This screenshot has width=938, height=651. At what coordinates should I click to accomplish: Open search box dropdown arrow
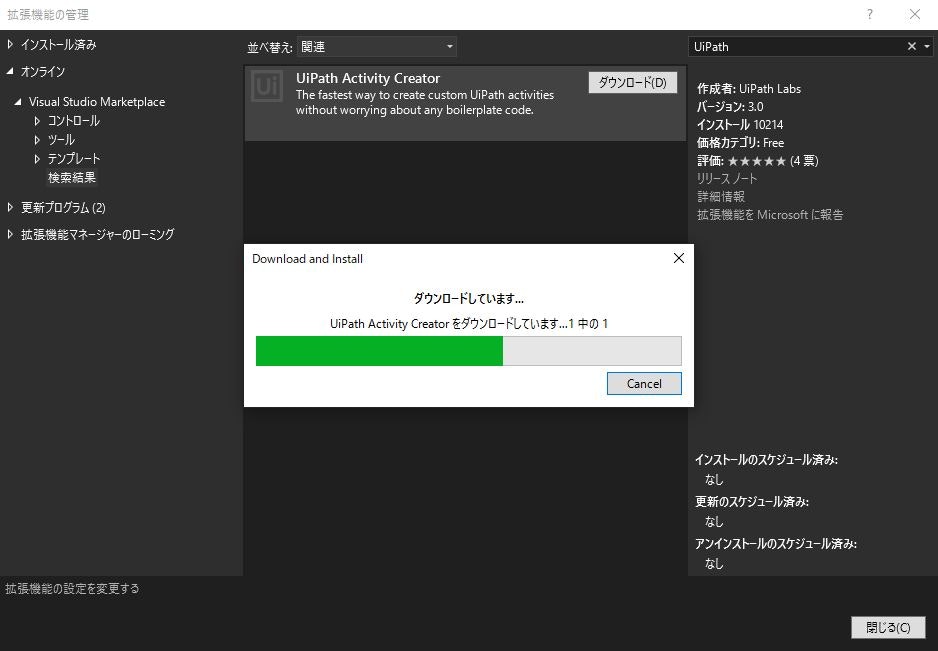point(927,46)
